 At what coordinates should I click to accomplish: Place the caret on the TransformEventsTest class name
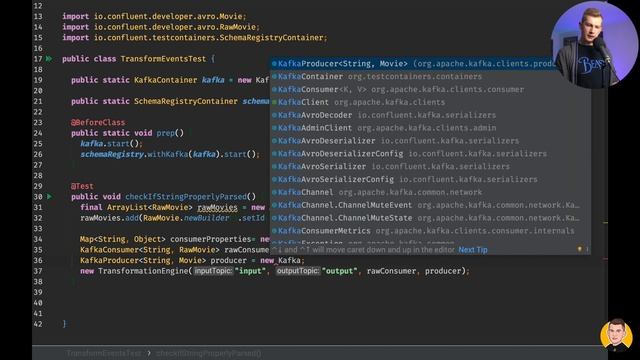tap(163, 59)
